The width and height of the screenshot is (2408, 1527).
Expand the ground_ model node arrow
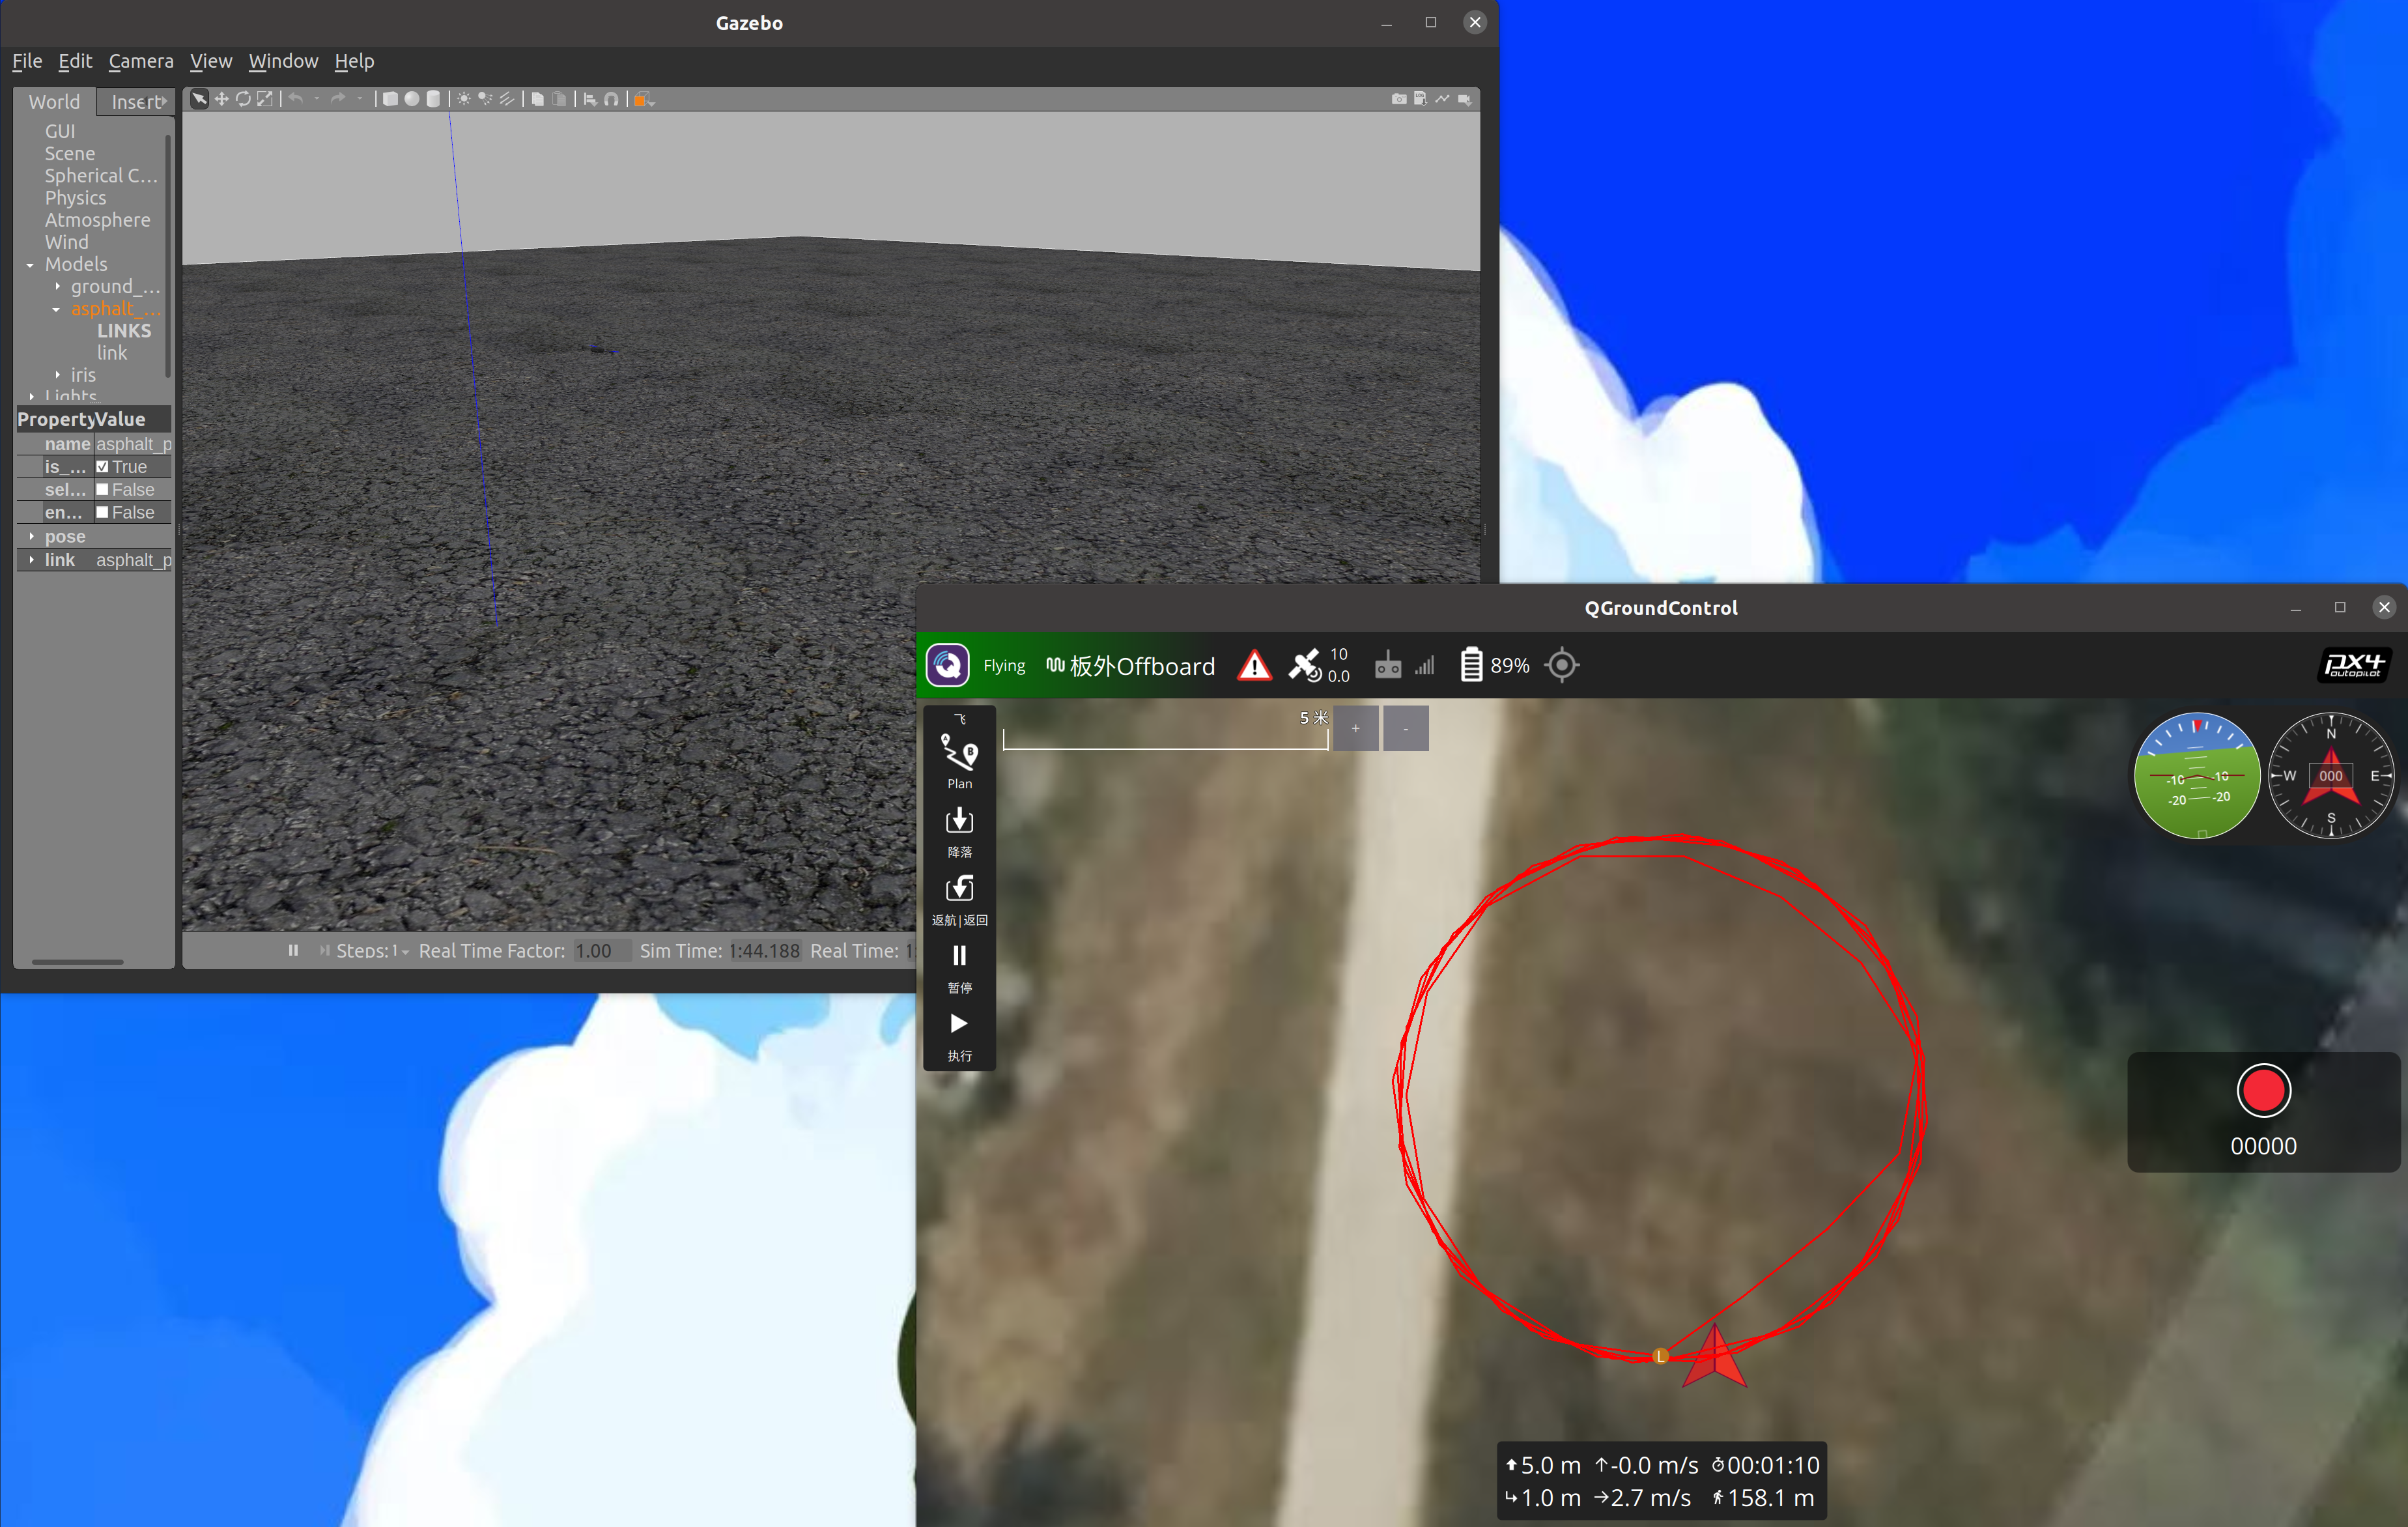(57, 287)
